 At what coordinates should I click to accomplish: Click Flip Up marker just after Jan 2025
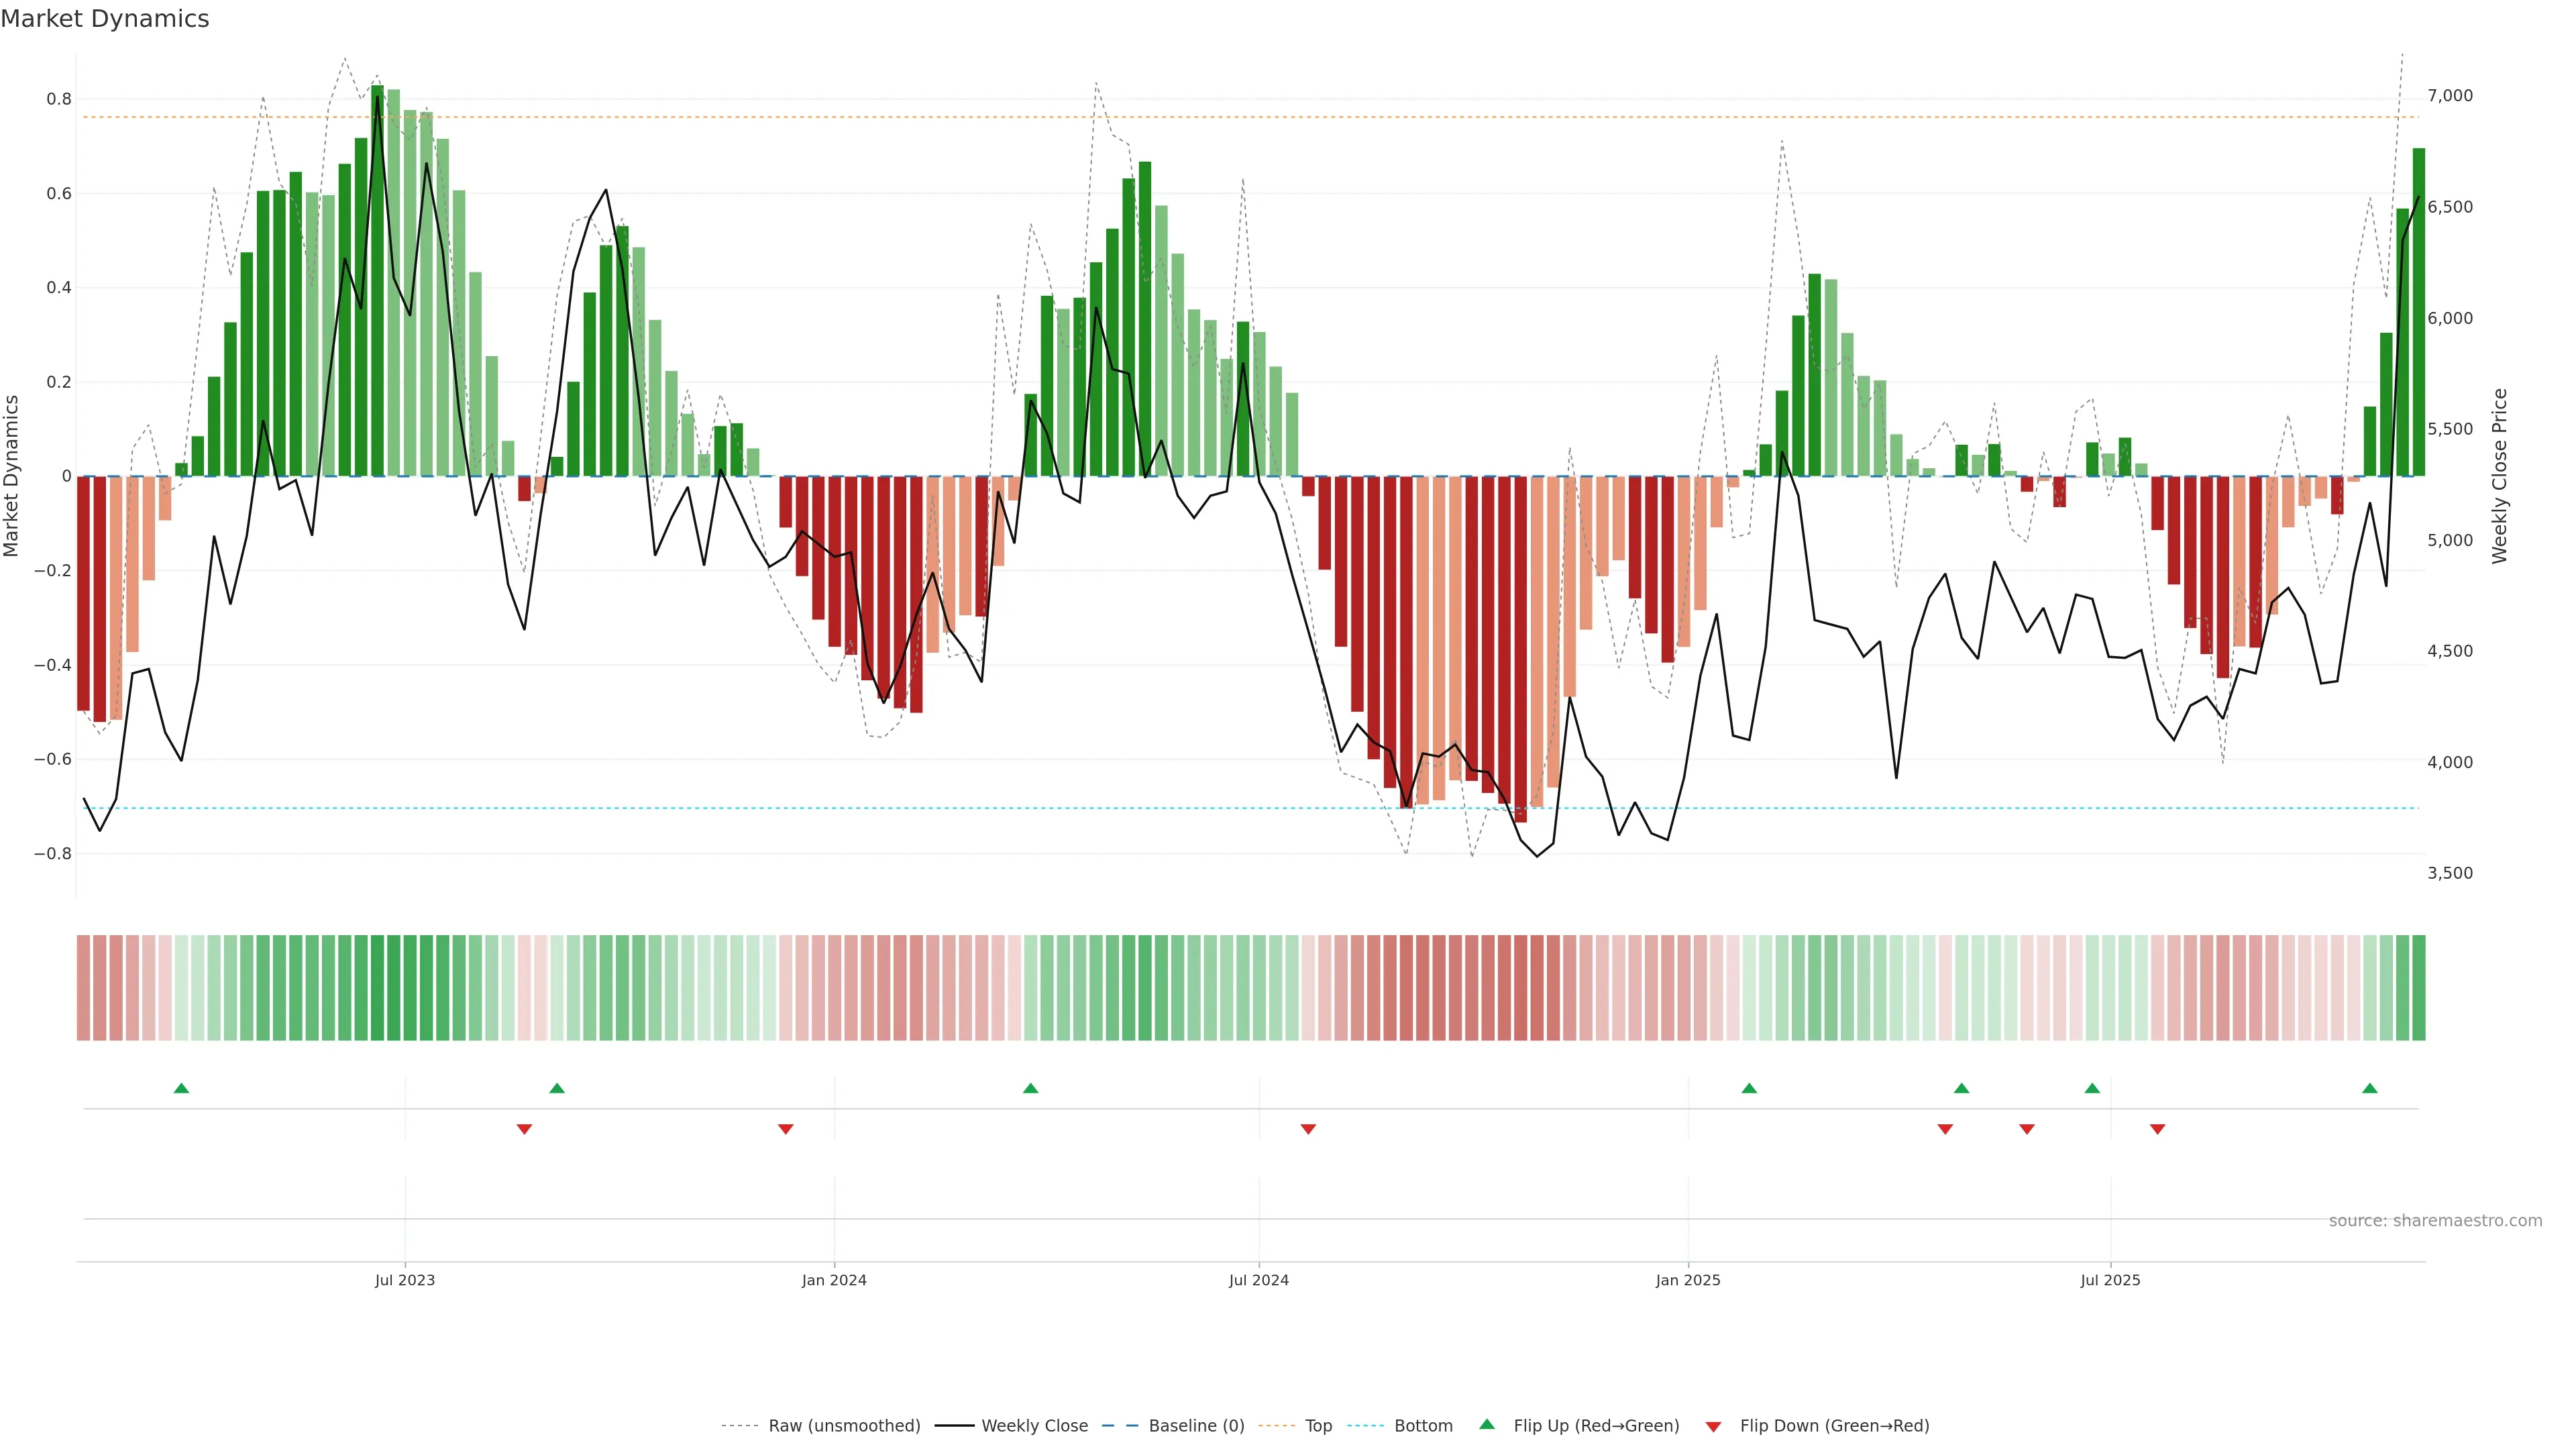point(1749,1088)
